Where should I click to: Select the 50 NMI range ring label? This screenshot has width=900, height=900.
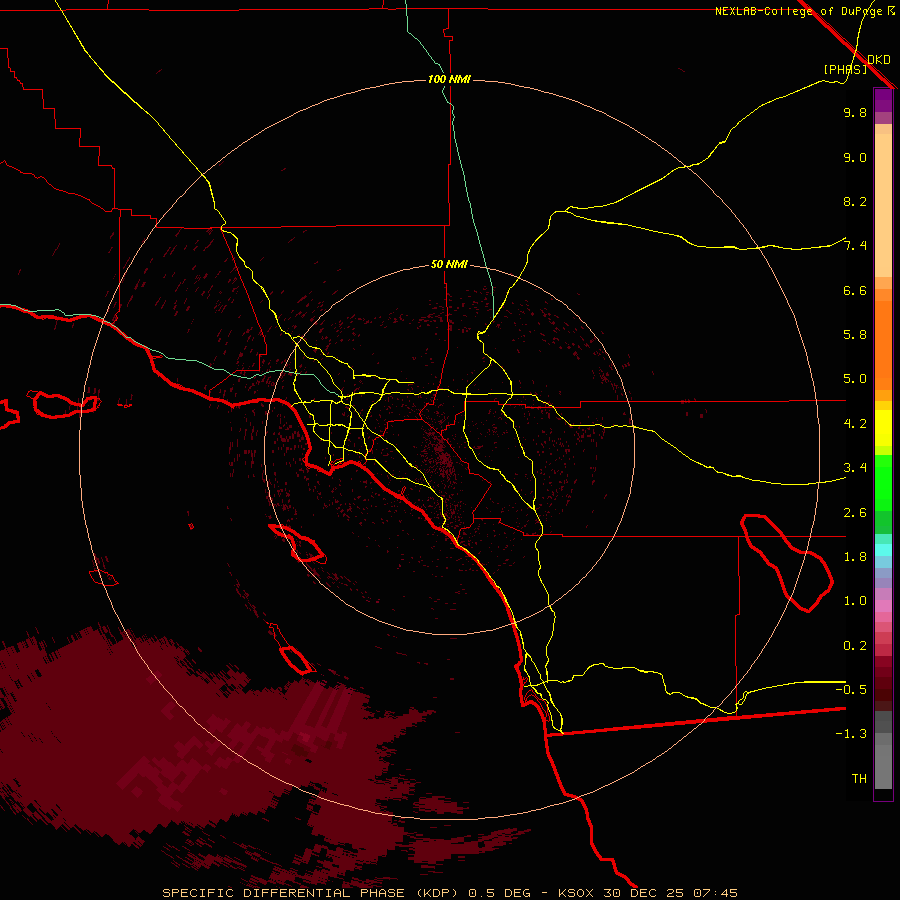click(x=449, y=264)
